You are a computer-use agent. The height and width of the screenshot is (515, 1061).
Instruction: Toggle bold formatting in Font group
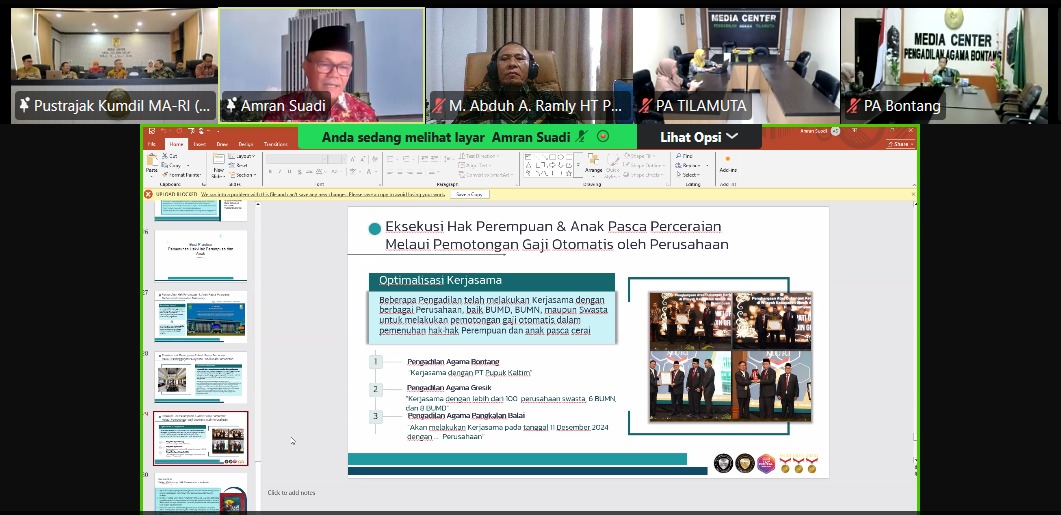(x=271, y=171)
